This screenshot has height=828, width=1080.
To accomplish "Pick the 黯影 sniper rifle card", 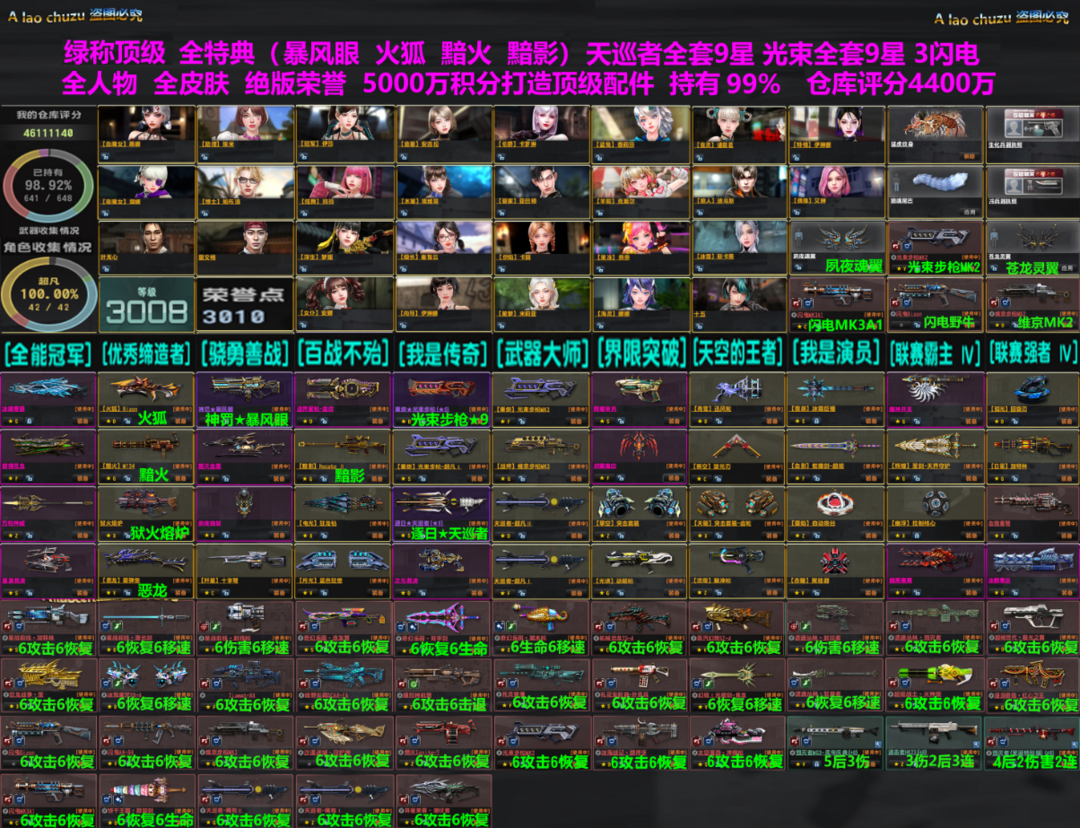I will click(x=343, y=458).
